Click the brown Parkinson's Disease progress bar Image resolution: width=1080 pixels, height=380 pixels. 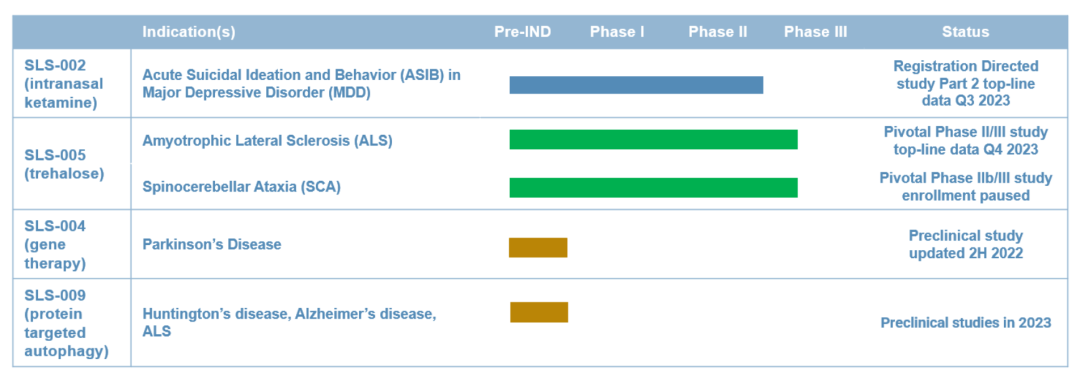pyautogui.click(x=538, y=247)
